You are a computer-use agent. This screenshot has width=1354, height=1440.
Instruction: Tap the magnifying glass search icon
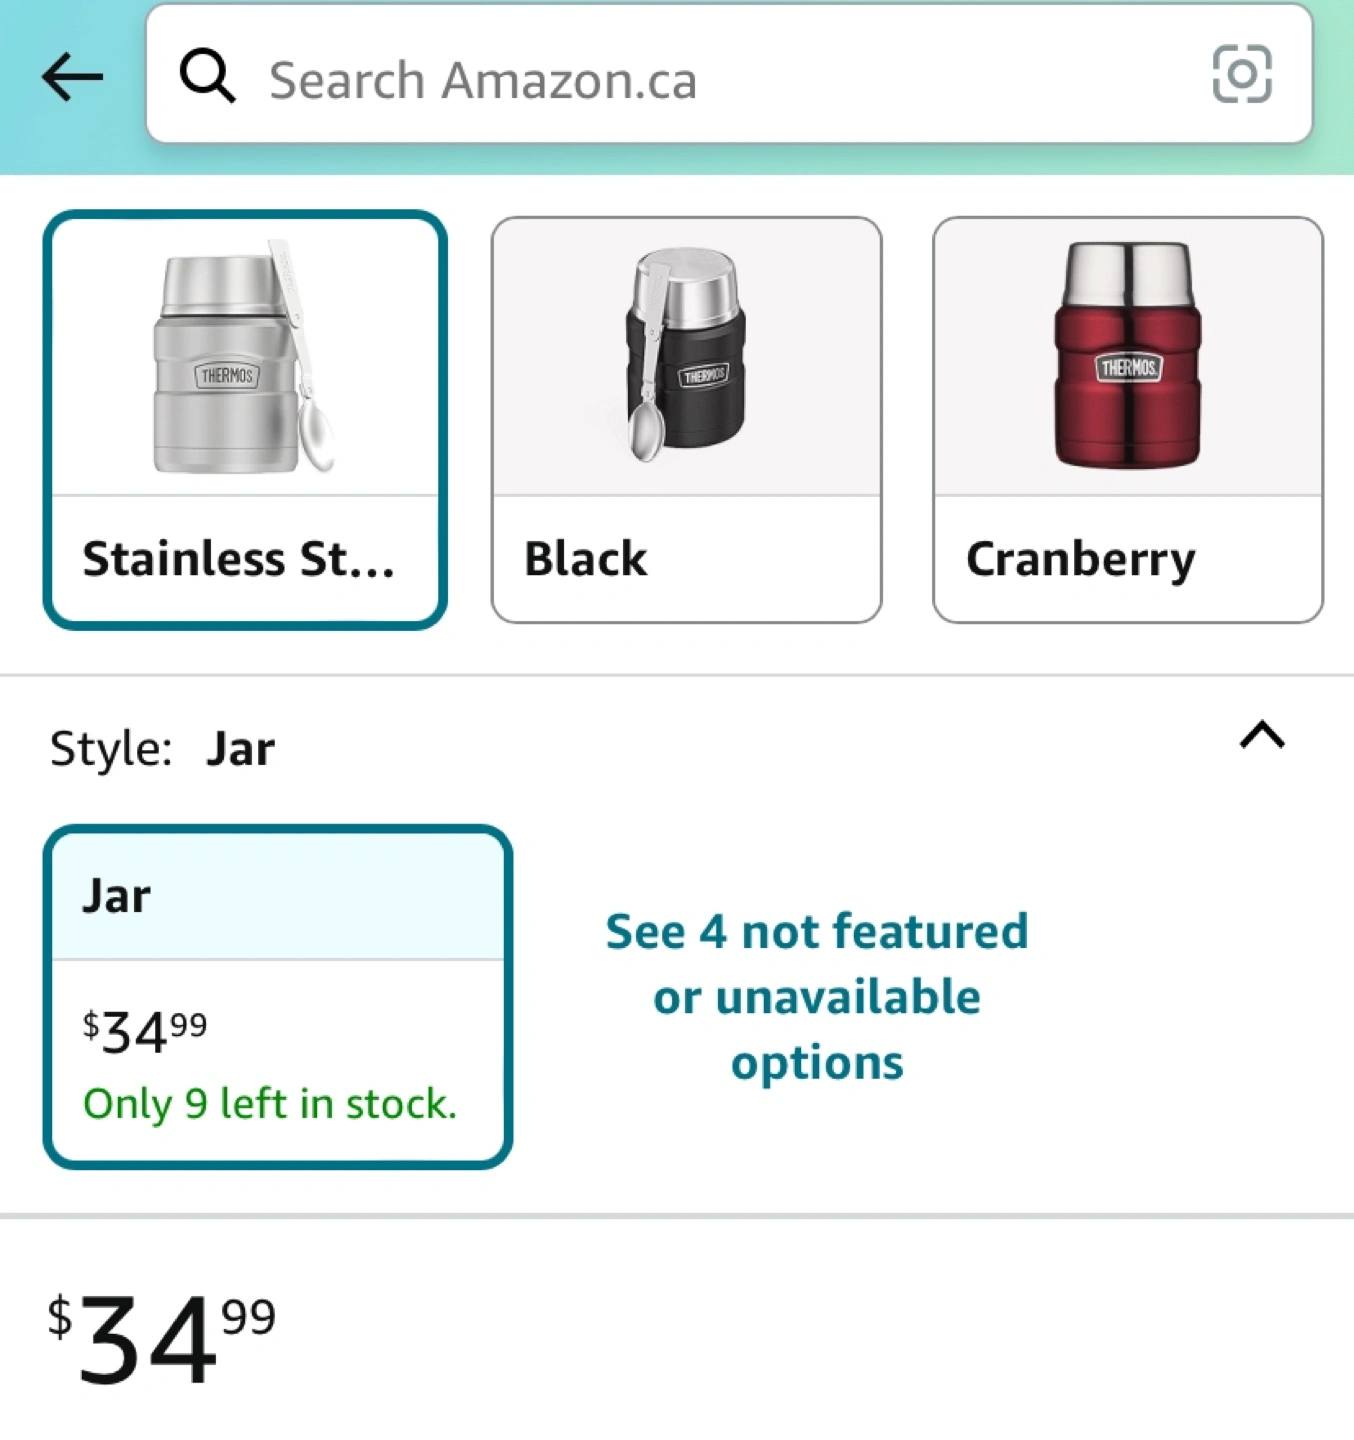(207, 76)
